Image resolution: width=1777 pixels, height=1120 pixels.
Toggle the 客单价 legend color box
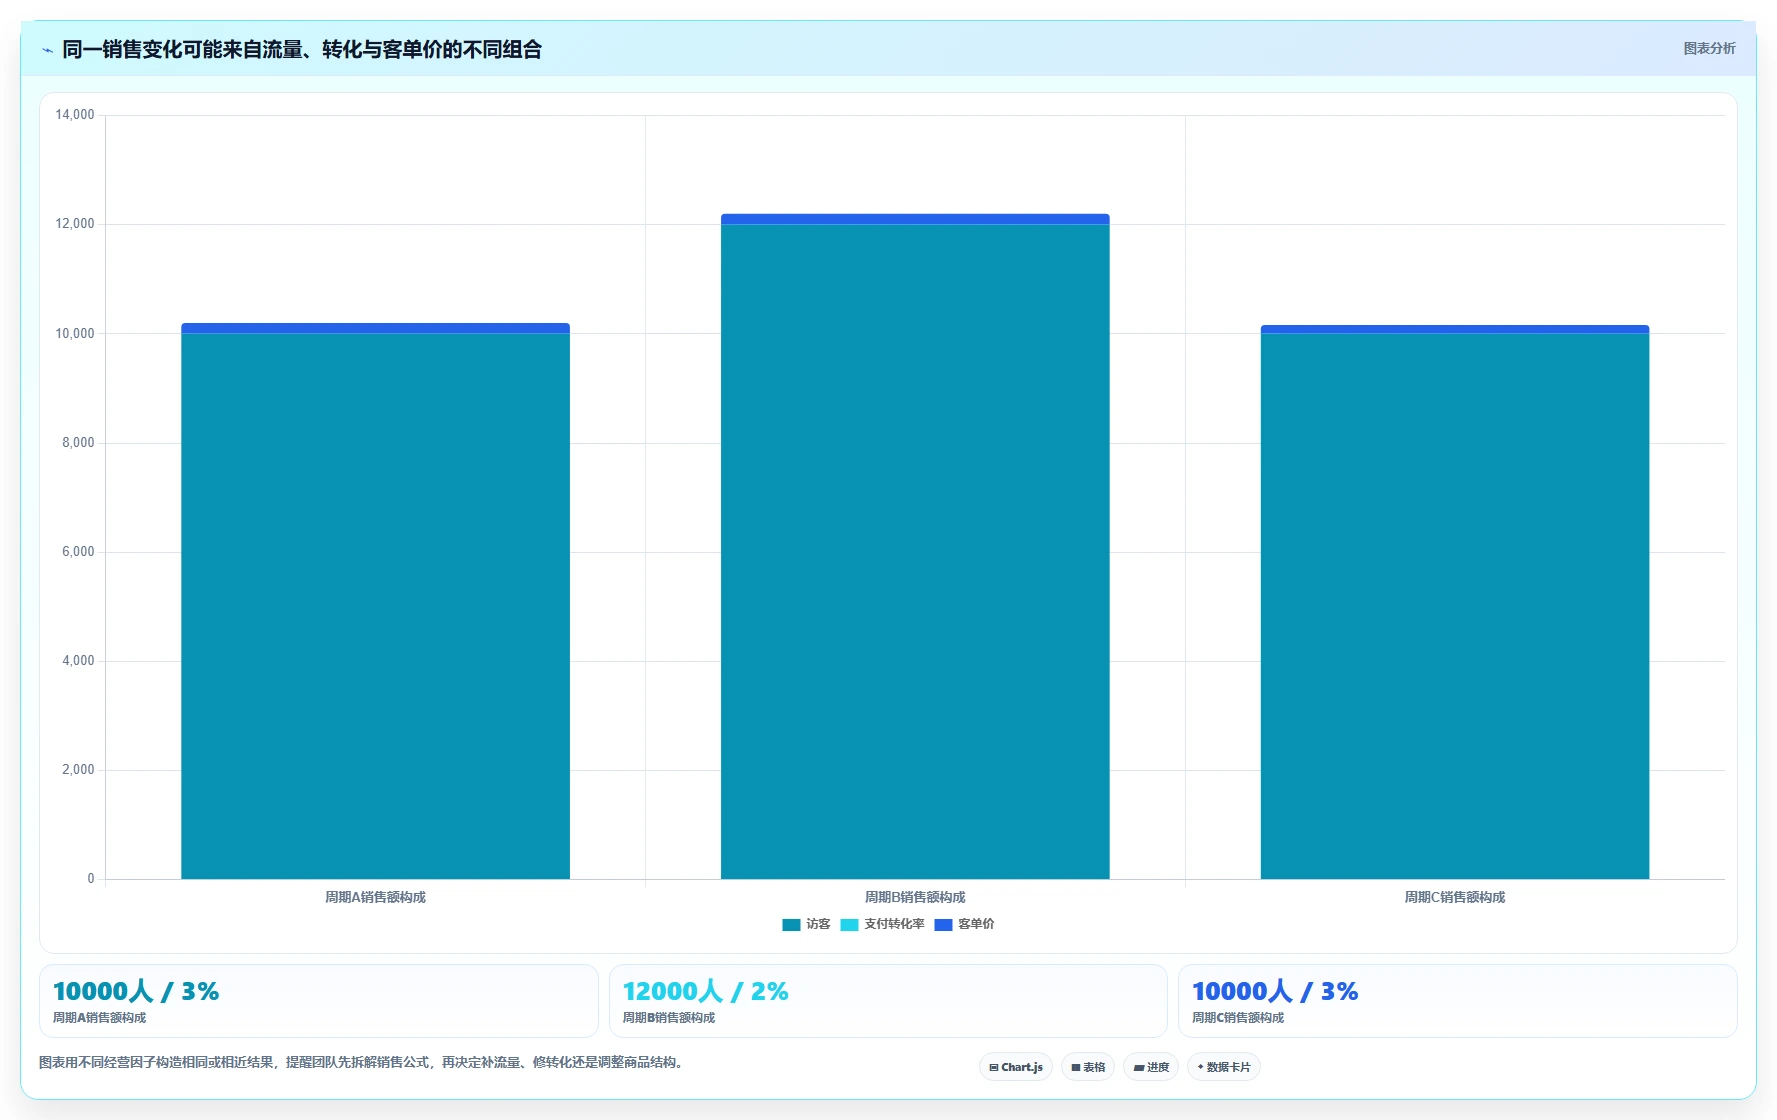pos(943,925)
